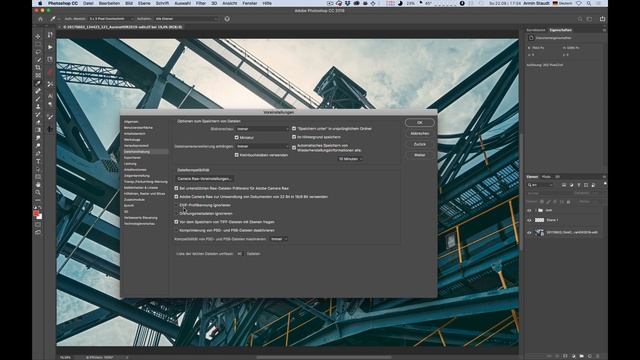Select the Move tool
The image size is (640, 360).
coord(38,36)
